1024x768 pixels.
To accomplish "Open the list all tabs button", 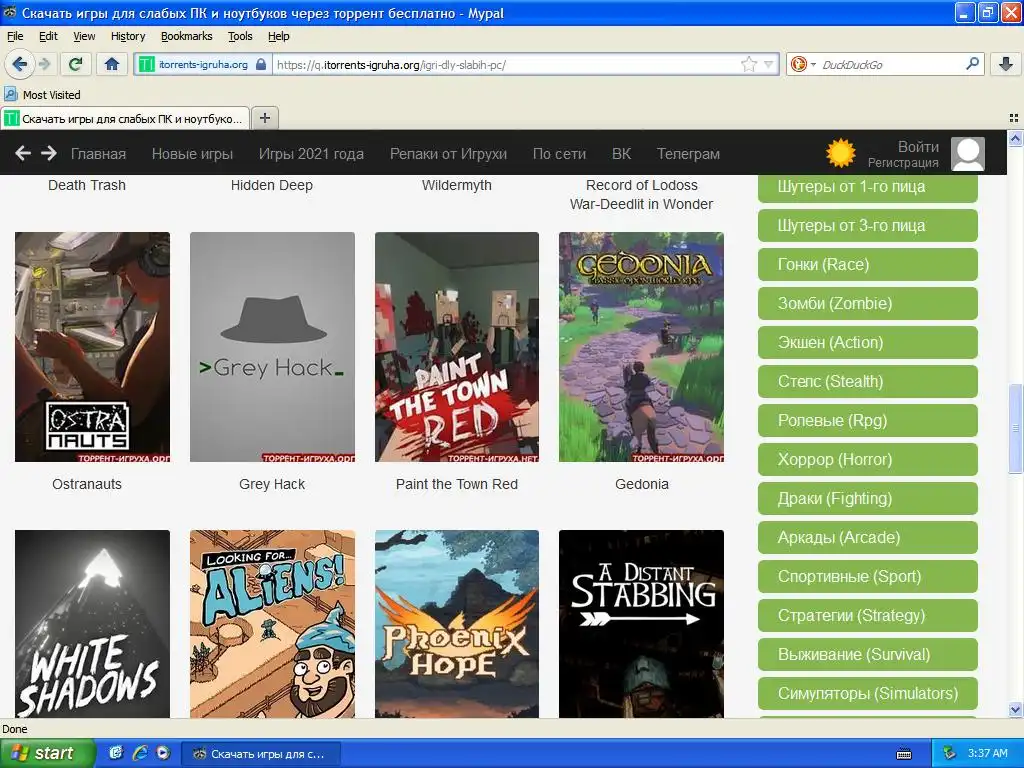I will 1014,118.
